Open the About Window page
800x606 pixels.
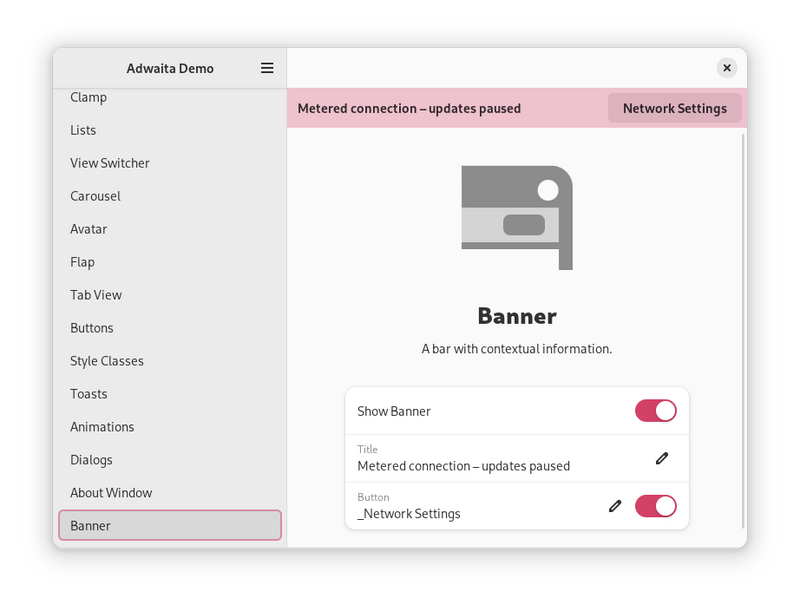point(170,493)
